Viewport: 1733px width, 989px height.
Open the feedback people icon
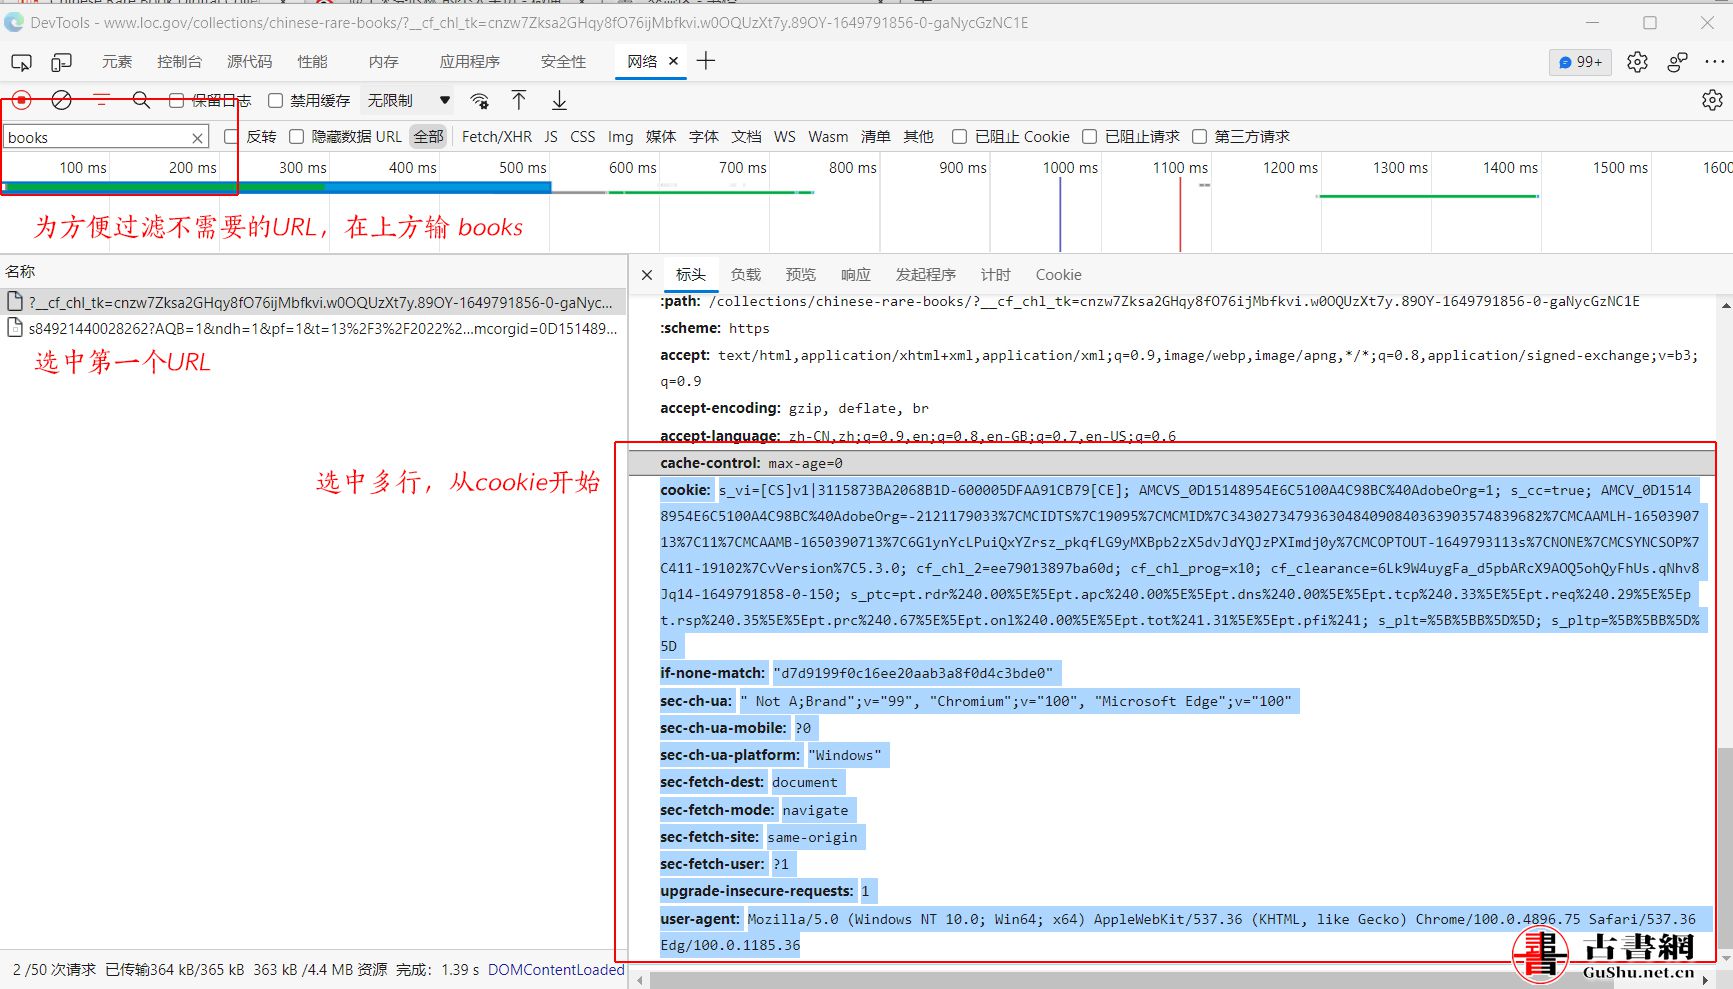click(x=1677, y=62)
